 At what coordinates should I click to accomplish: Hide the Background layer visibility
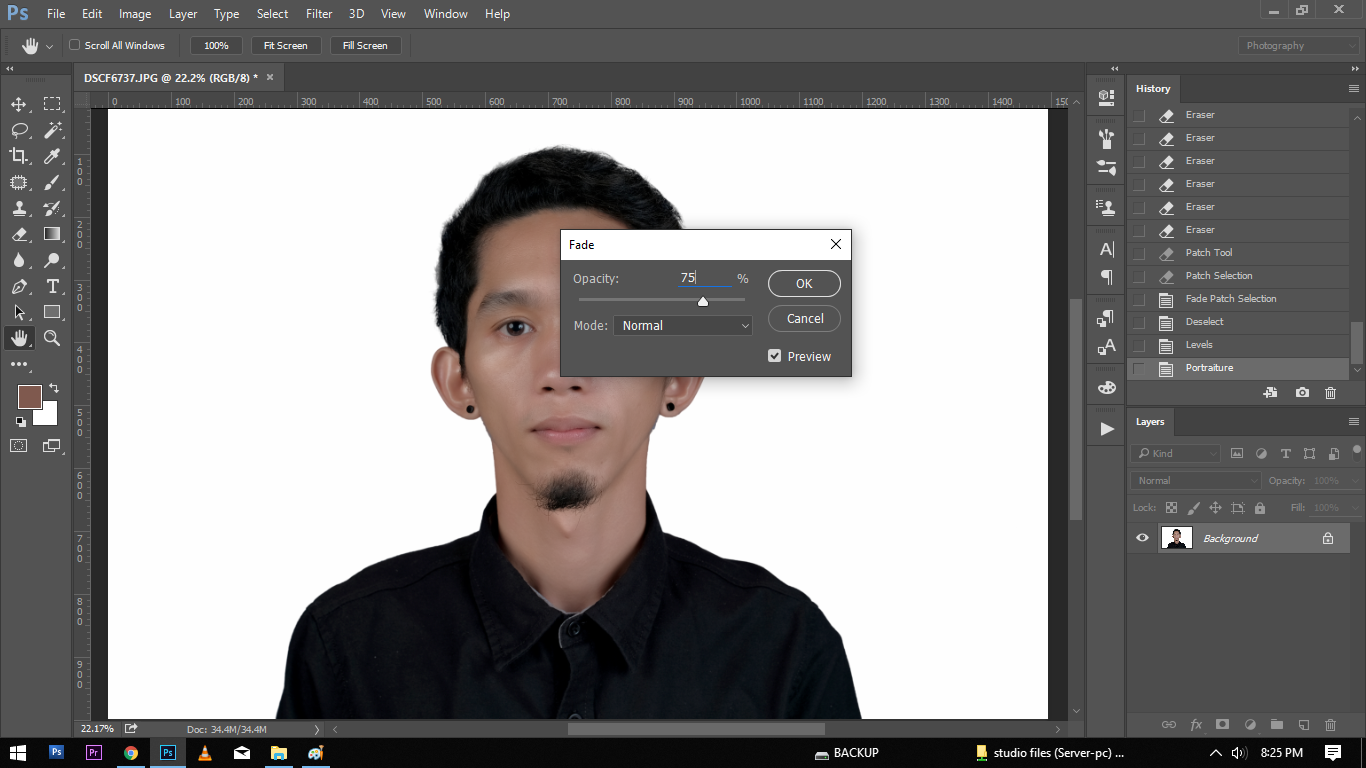(1142, 538)
